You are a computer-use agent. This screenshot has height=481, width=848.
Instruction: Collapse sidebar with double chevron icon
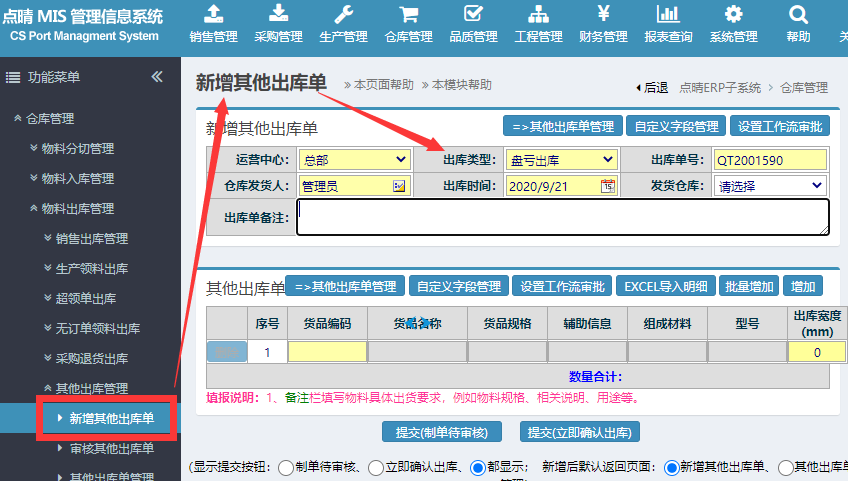coord(157,77)
